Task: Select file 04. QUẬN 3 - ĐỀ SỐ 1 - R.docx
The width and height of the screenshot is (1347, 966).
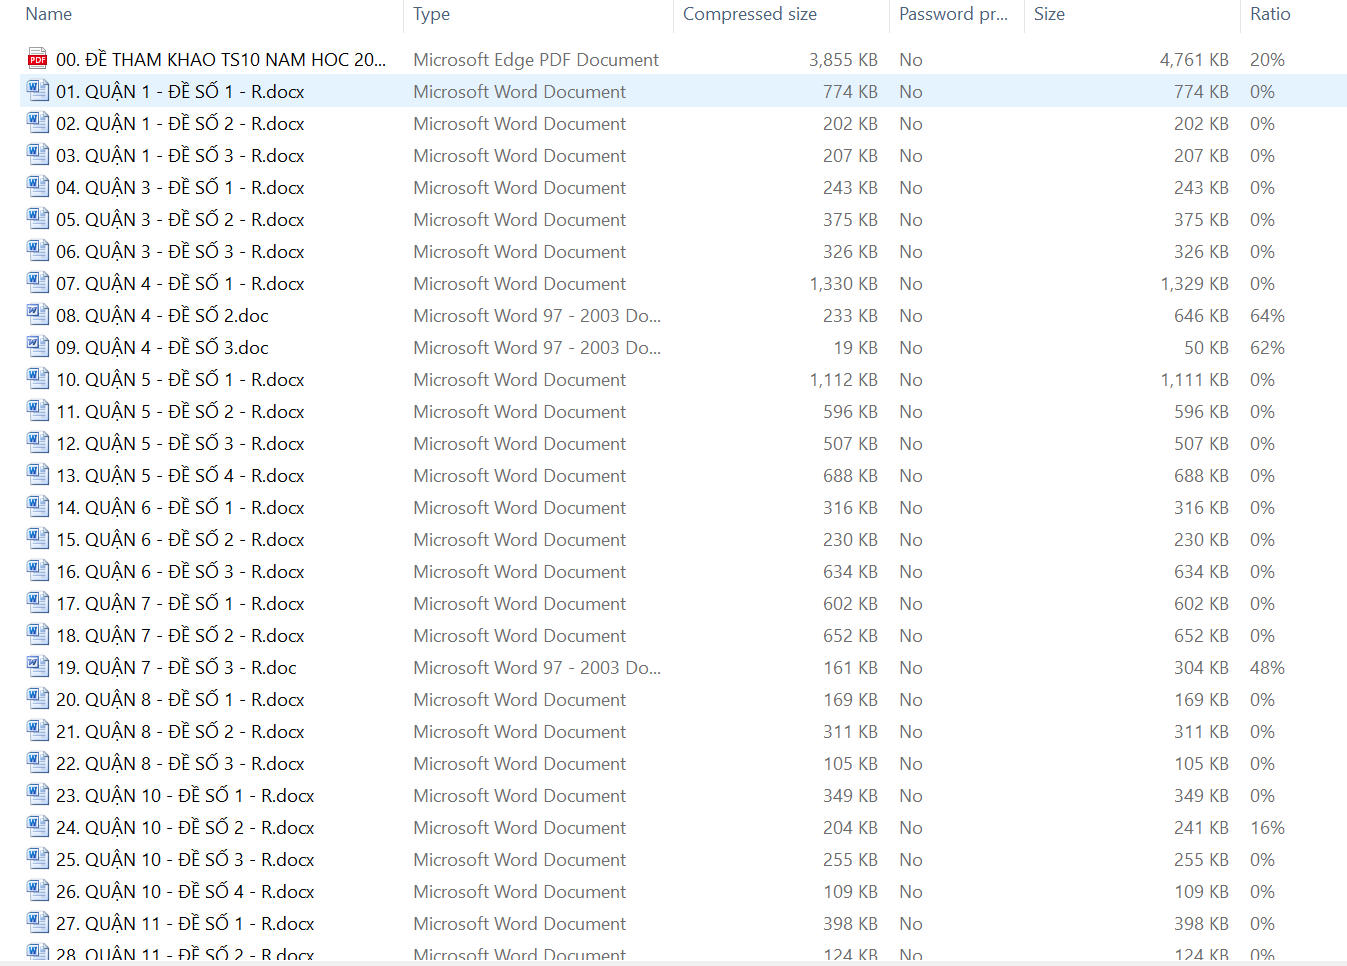Action: (x=180, y=188)
